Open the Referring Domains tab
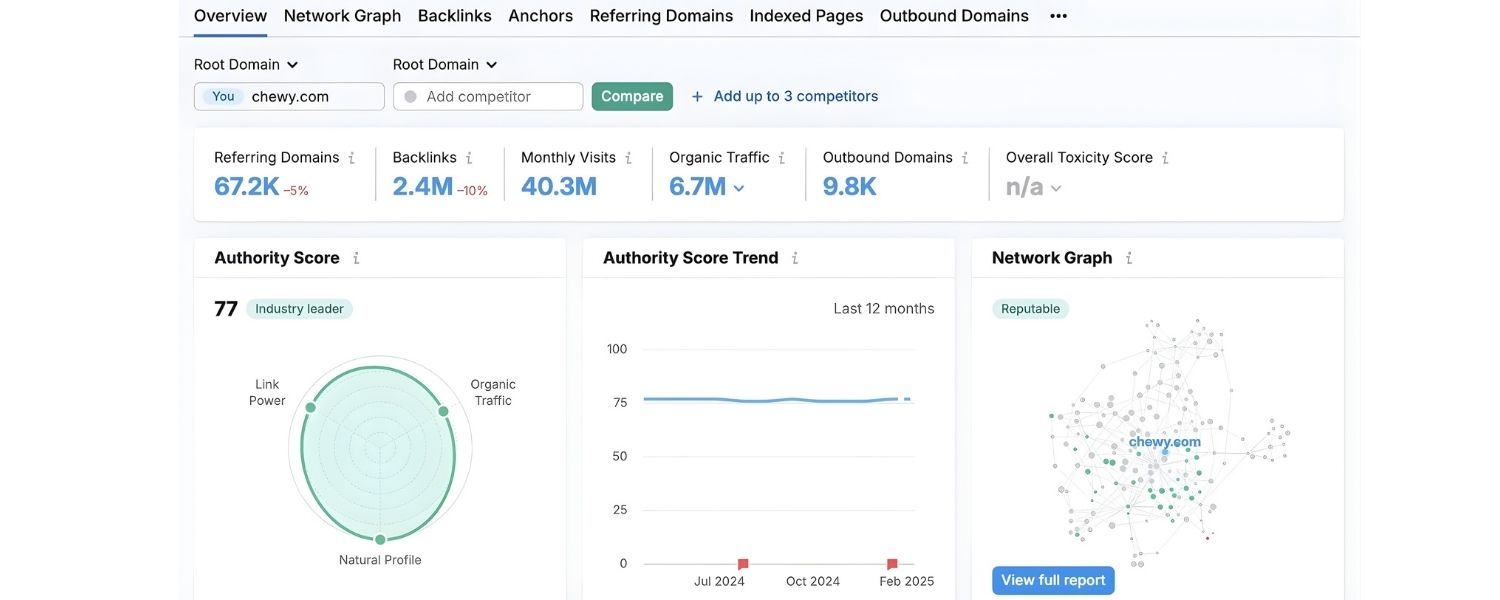Image resolution: width=1500 pixels, height=600 pixels. click(x=661, y=15)
